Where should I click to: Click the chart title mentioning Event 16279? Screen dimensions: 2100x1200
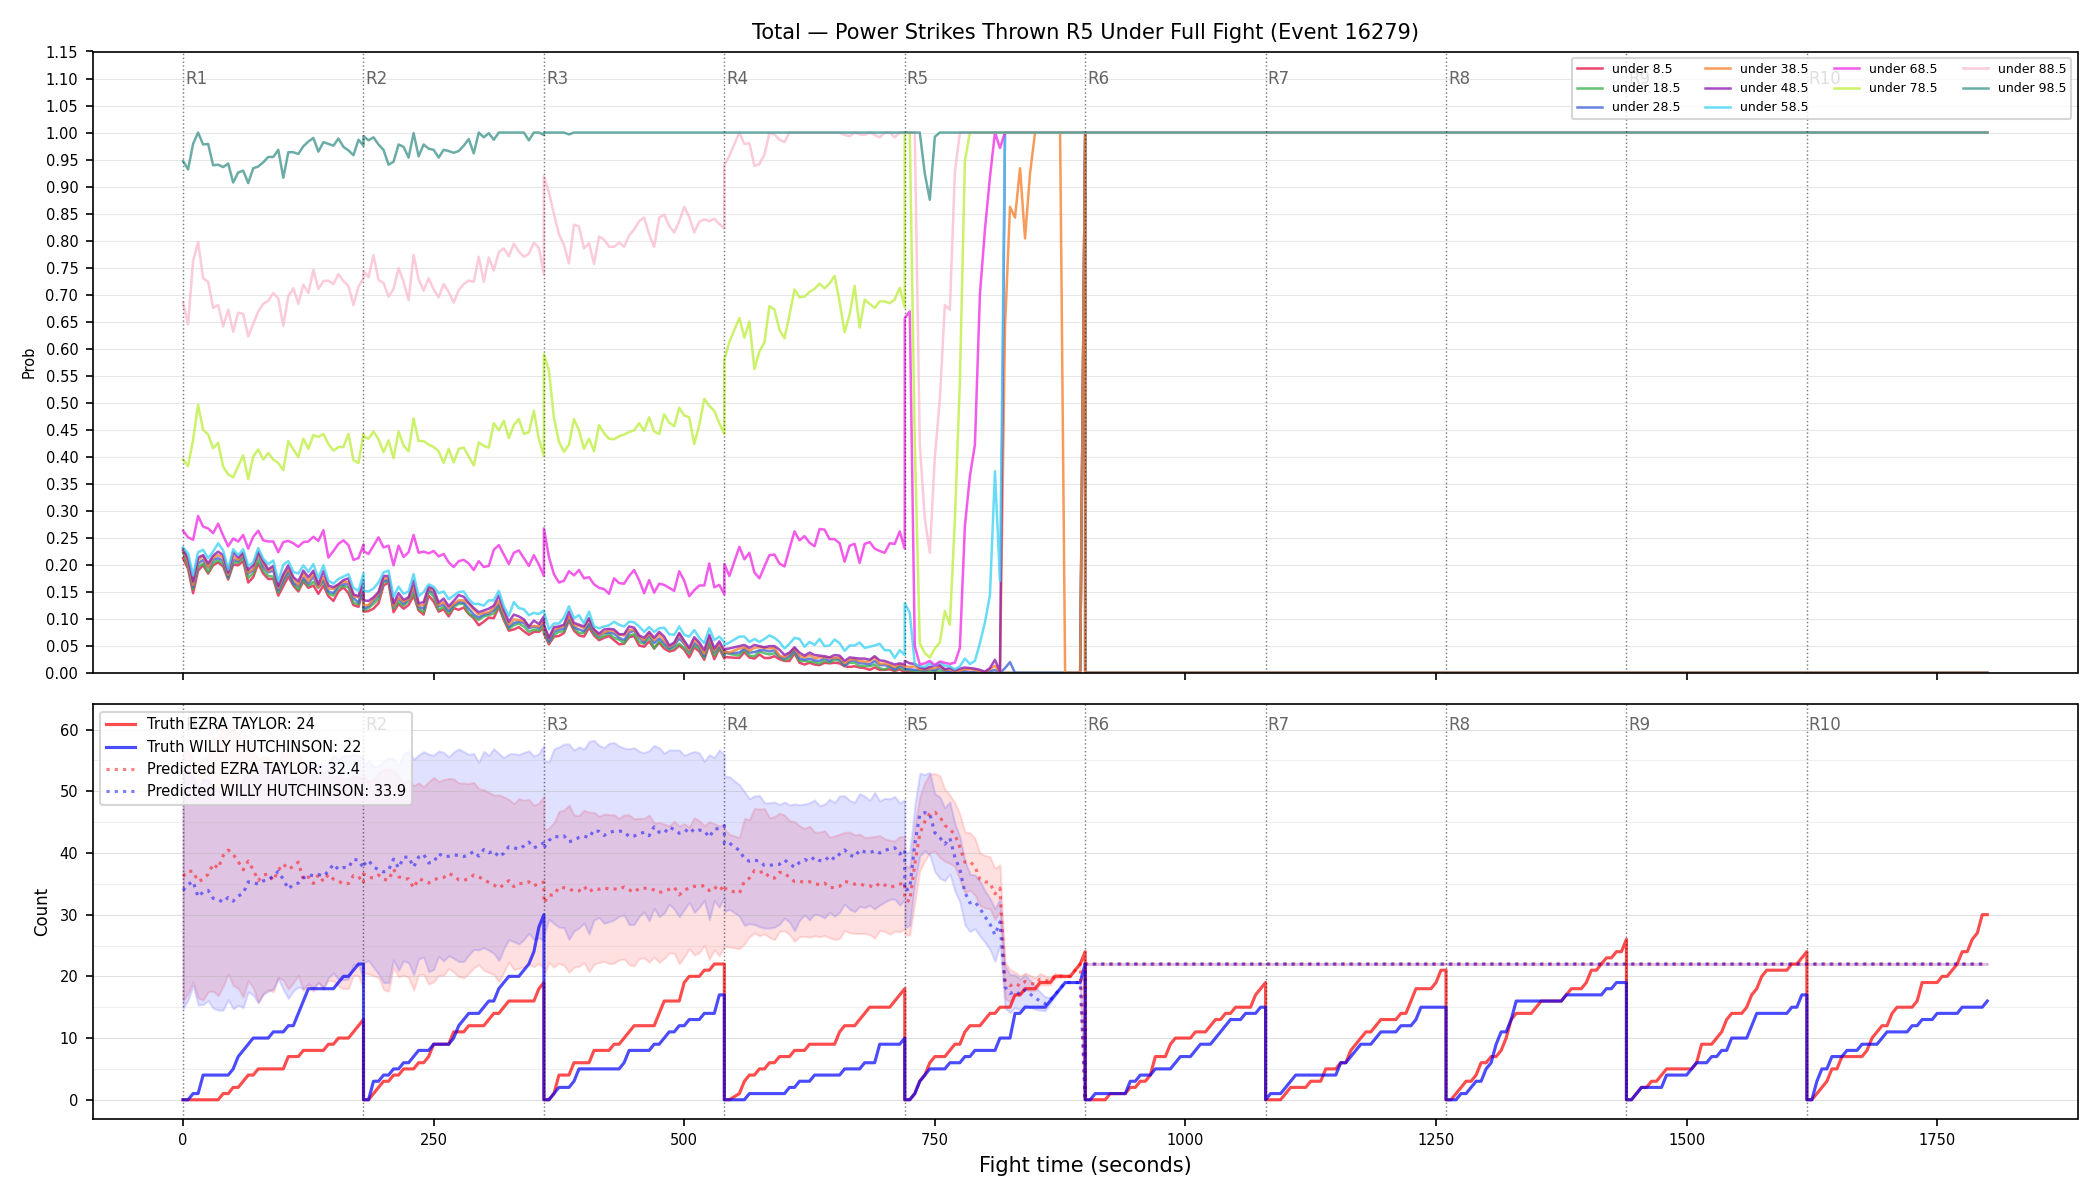[x=1085, y=32]
